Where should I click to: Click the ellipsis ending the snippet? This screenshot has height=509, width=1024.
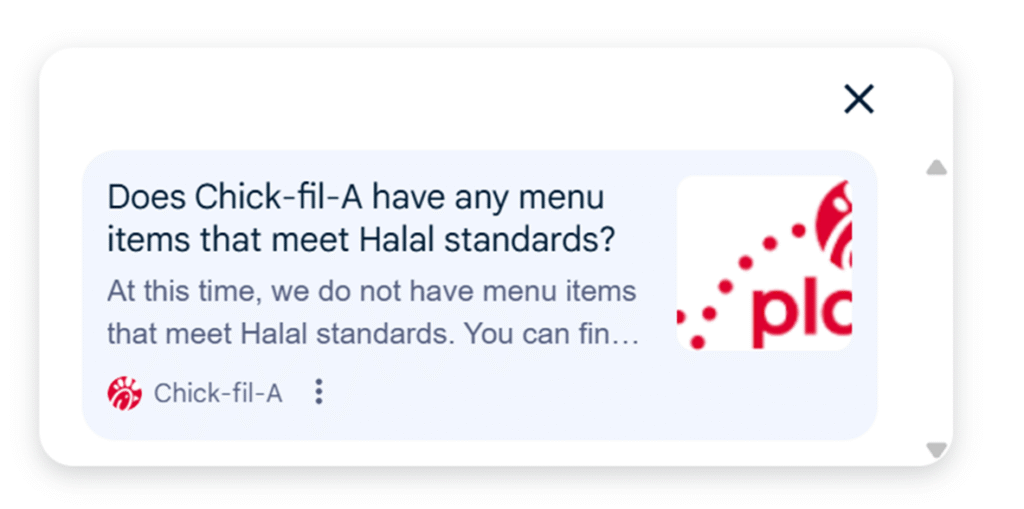(628, 335)
